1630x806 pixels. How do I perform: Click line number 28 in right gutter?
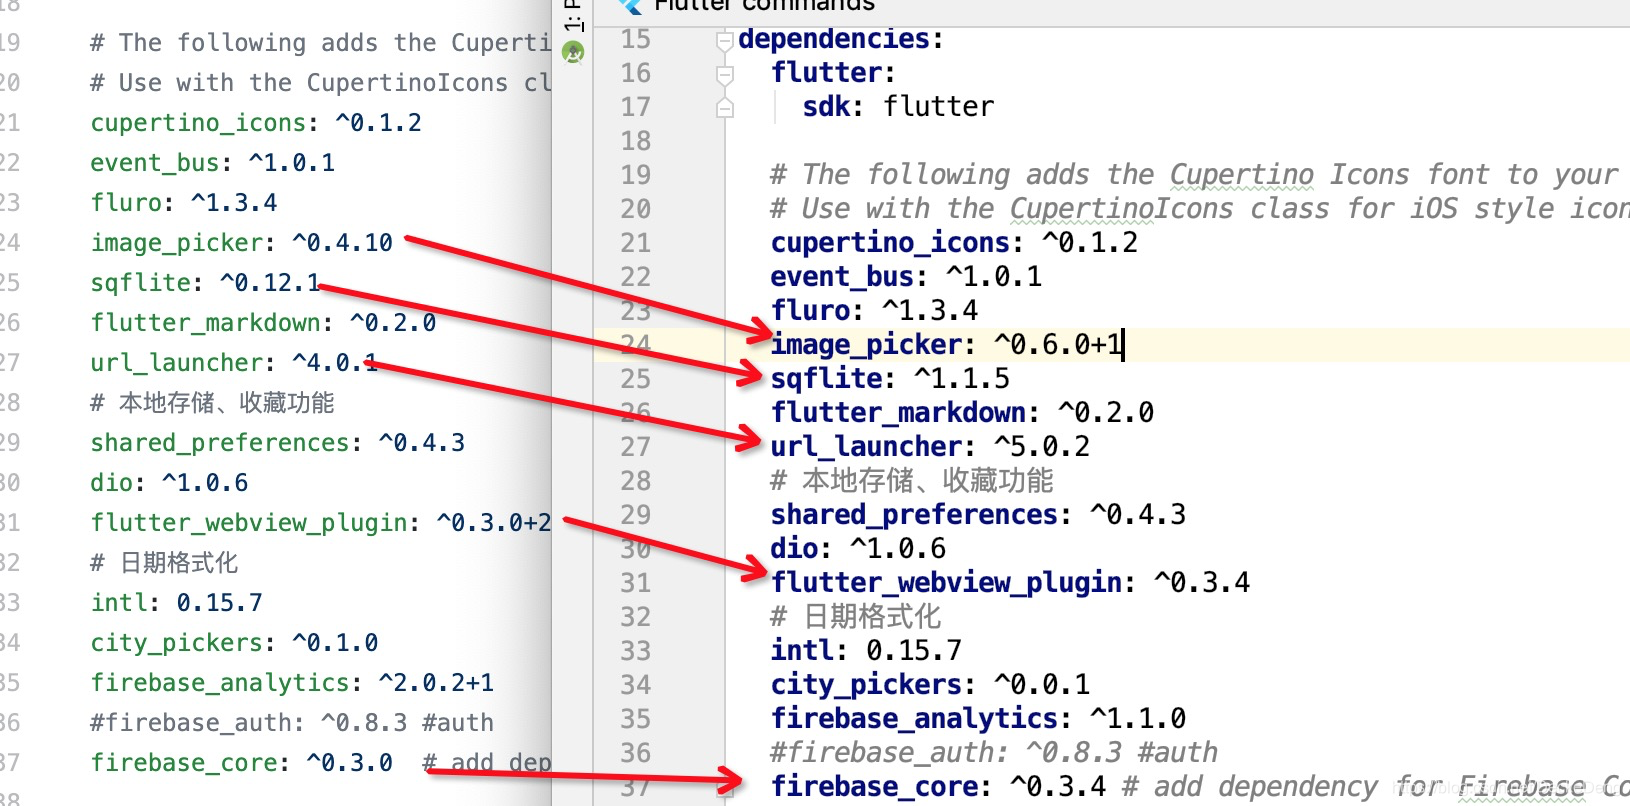pos(635,481)
